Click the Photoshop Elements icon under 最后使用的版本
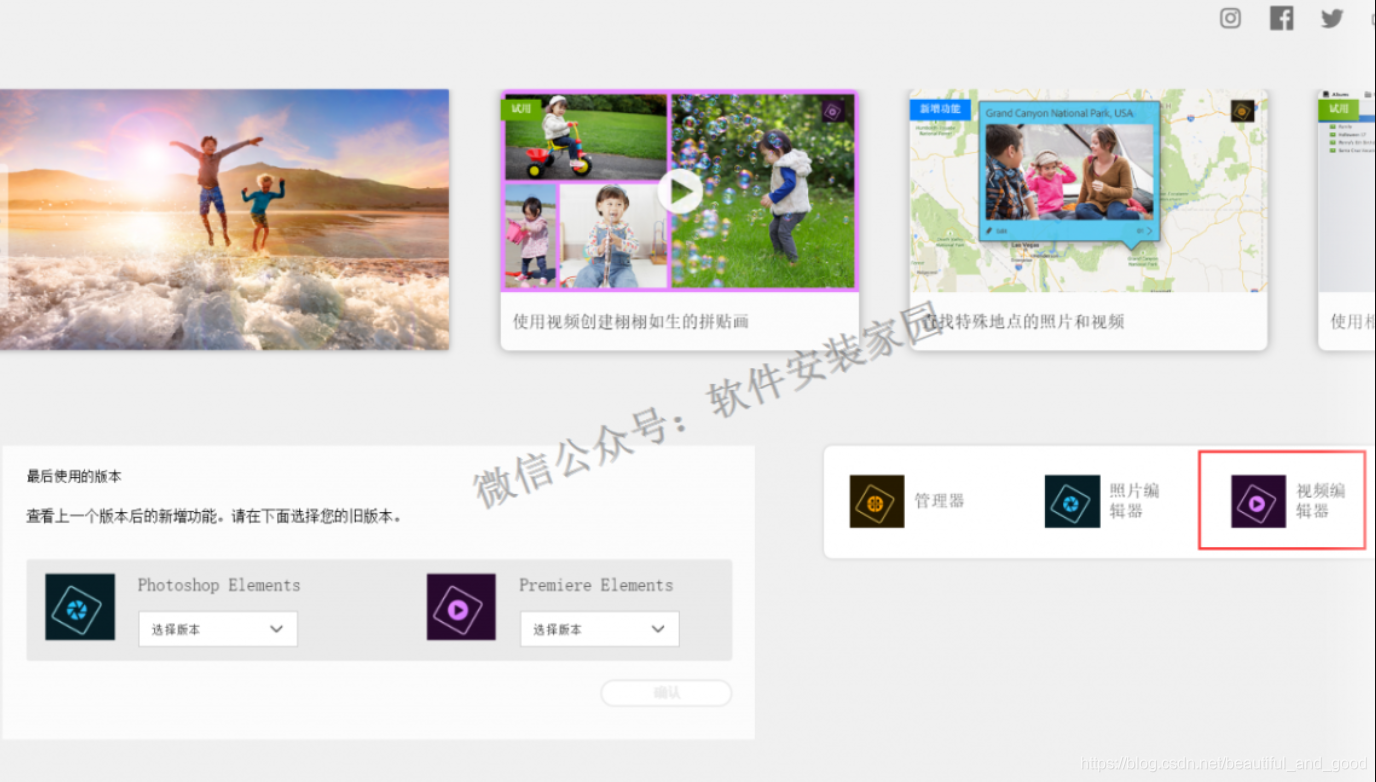1376x782 pixels. coord(80,607)
